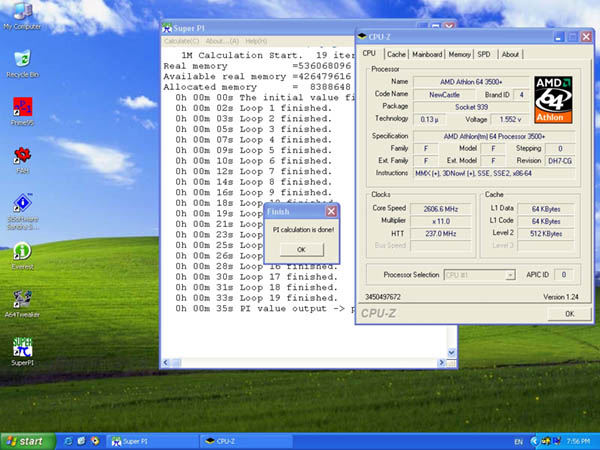
Task: Click the AMD Athlon 64 logo
Action: point(553,100)
